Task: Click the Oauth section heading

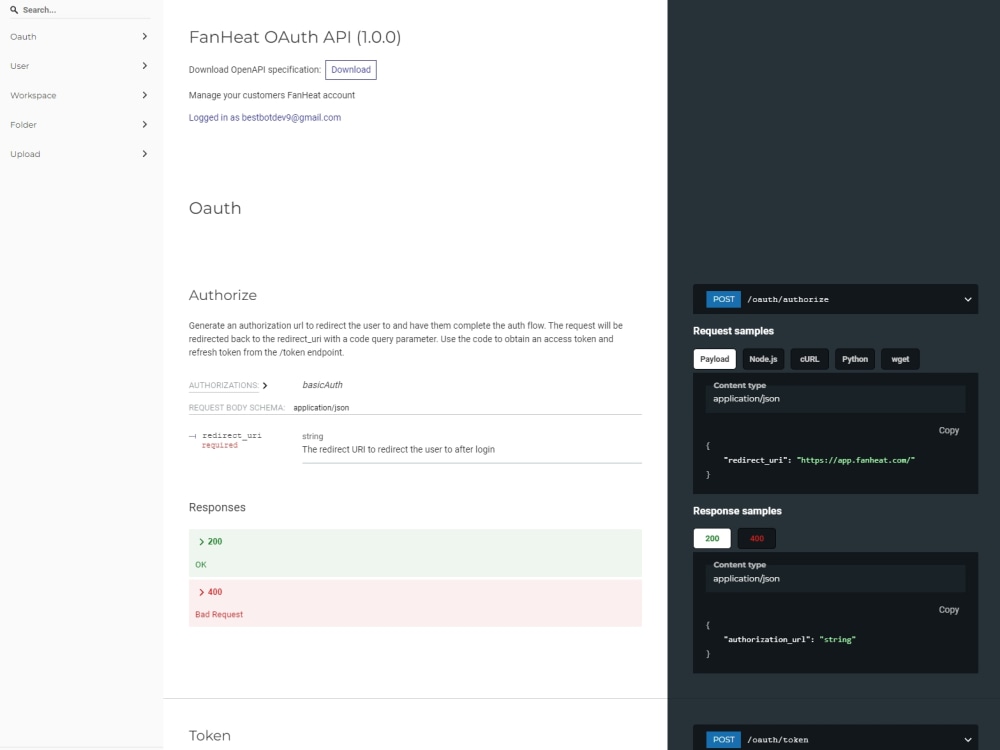Action: [x=215, y=208]
